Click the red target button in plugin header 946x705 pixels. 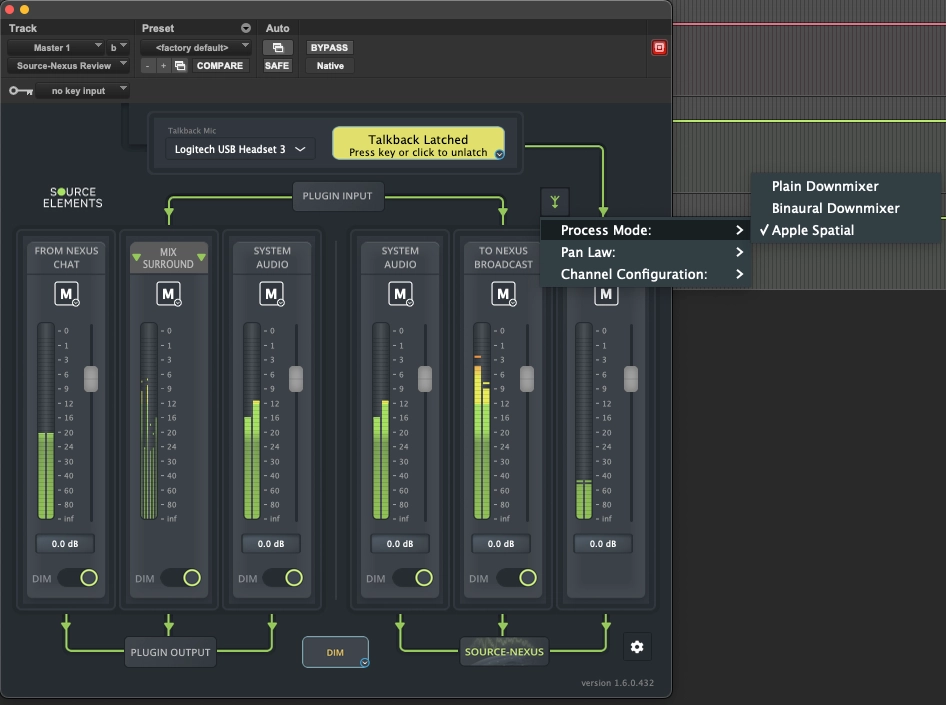[x=659, y=48]
